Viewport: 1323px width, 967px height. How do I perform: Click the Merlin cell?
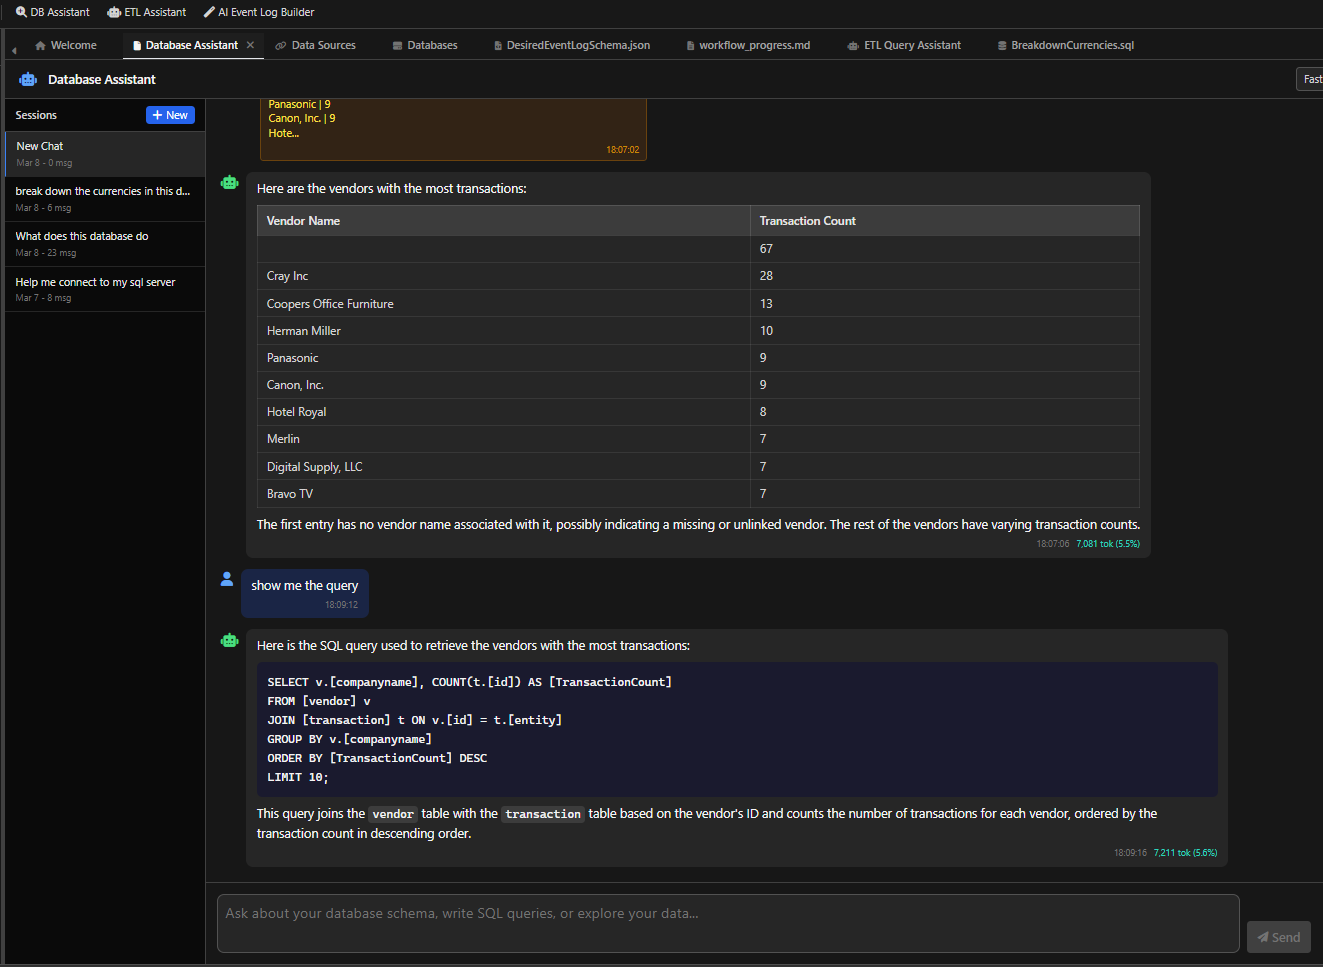pos(503,439)
